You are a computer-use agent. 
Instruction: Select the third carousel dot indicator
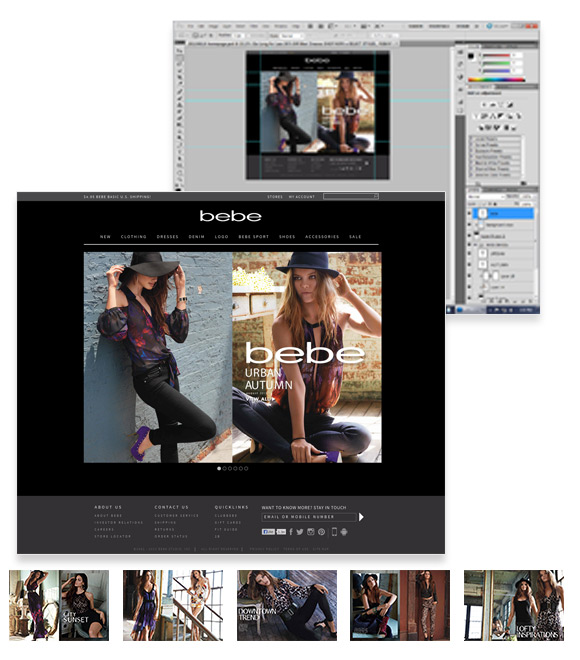(230, 468)
